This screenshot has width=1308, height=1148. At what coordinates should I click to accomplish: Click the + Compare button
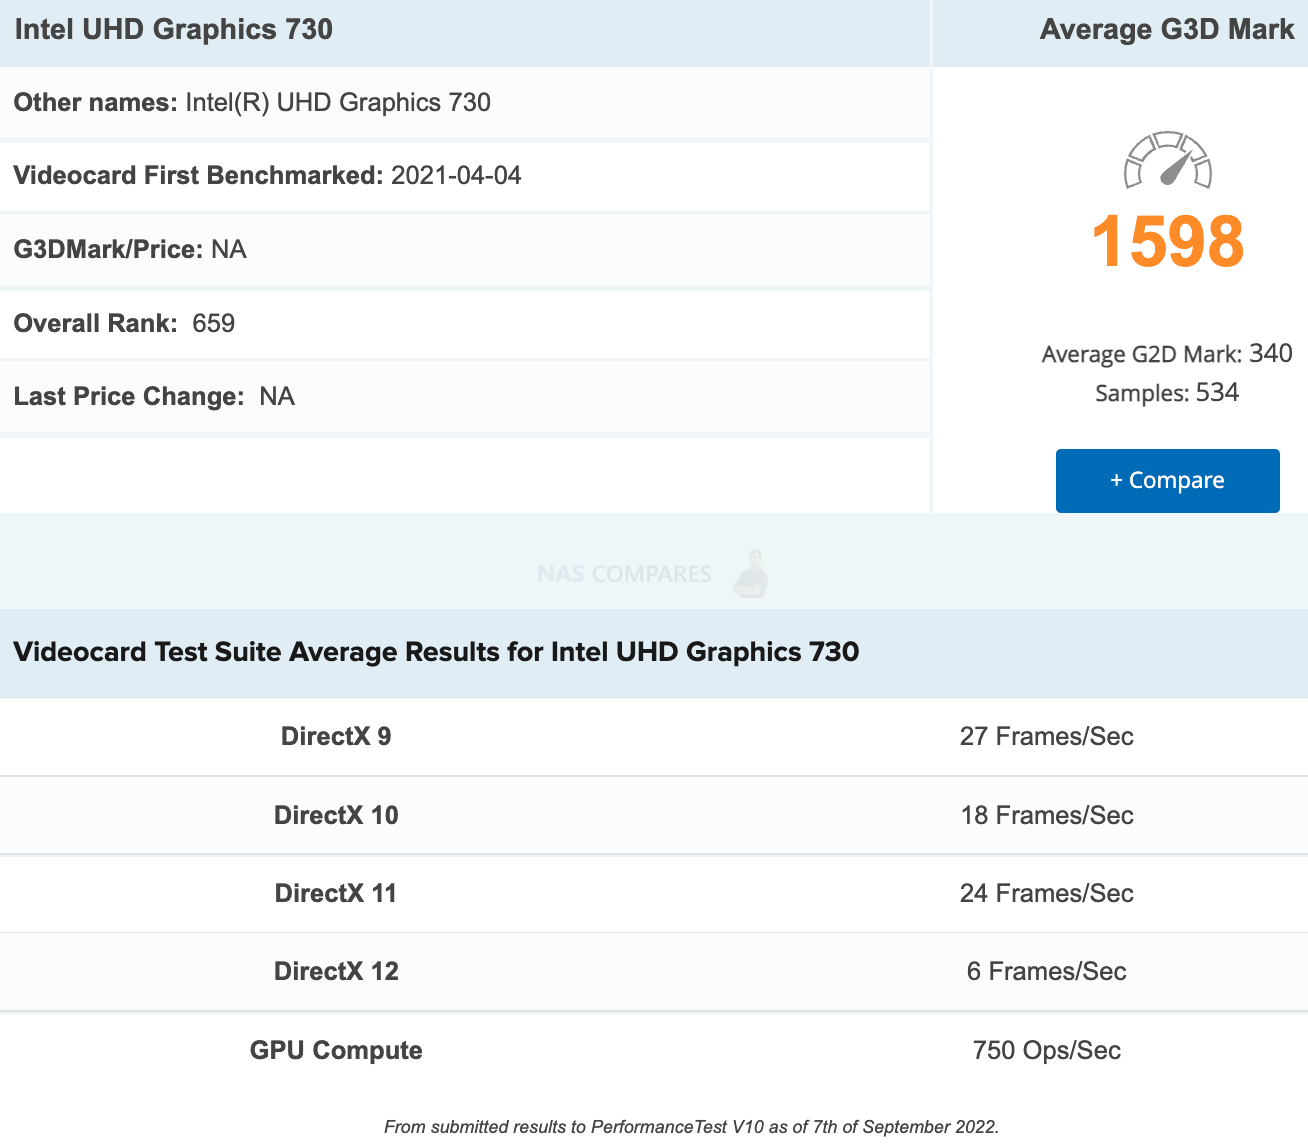click(x=1167, y=480)
